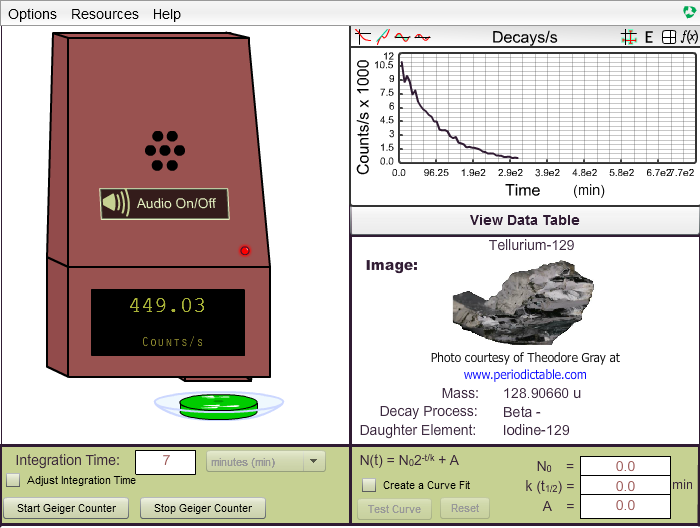Click the E error bars icon
This screenshot has width=700, height=528.
coord(649,37)
